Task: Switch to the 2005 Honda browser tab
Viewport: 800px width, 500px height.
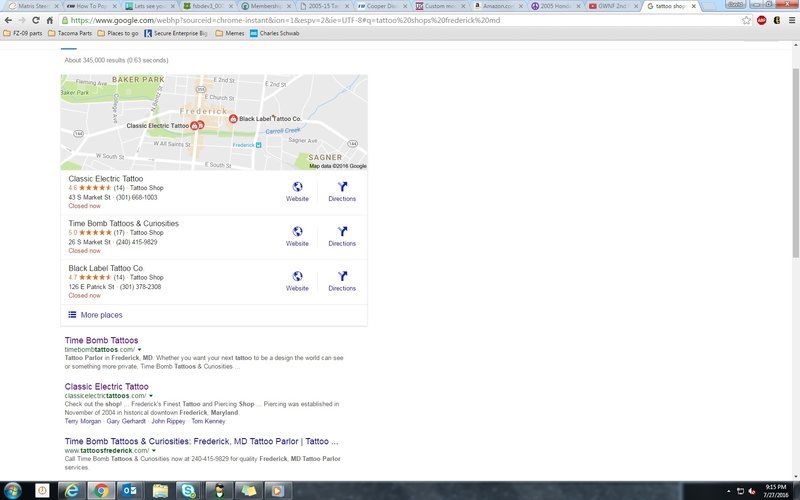Action: click(x=555, y=6)
